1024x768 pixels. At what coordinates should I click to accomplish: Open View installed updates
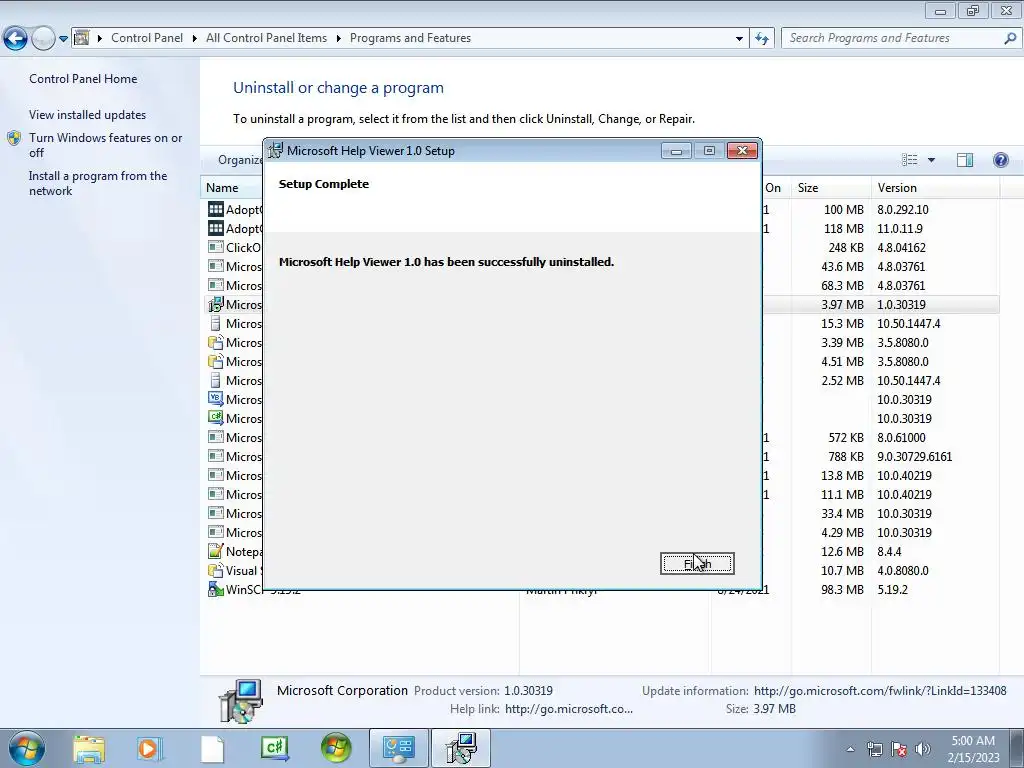(88, 115)
